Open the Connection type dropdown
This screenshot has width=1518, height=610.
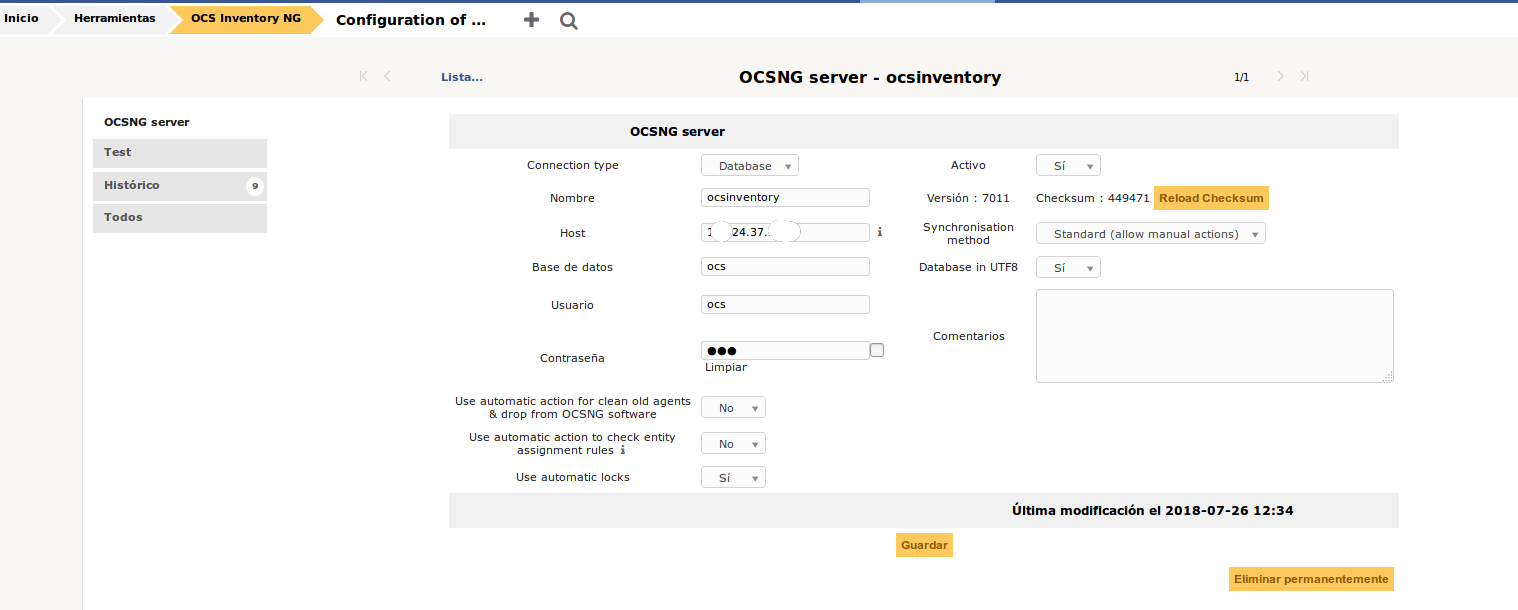pos(749,165)
